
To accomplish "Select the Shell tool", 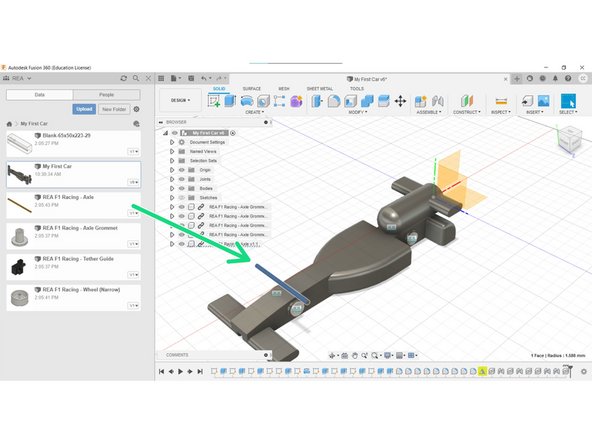I will coord(351,101).
